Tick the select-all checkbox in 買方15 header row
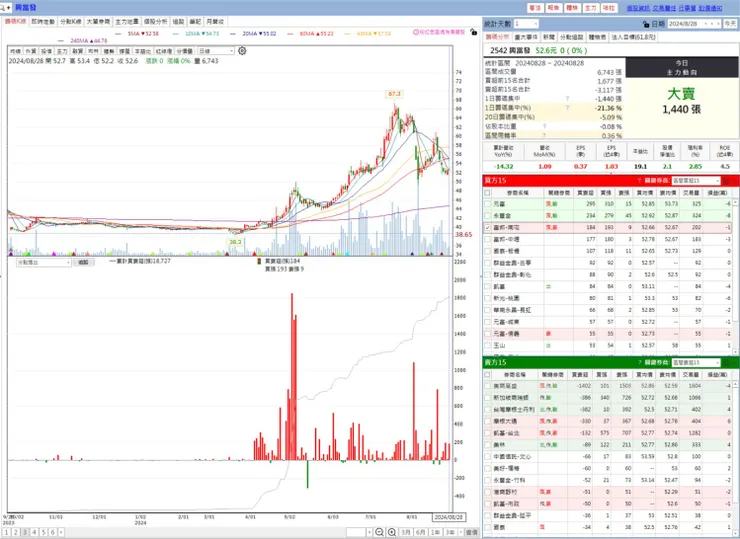This screenshot has height=539, width=740. click(x=488, y=193)
